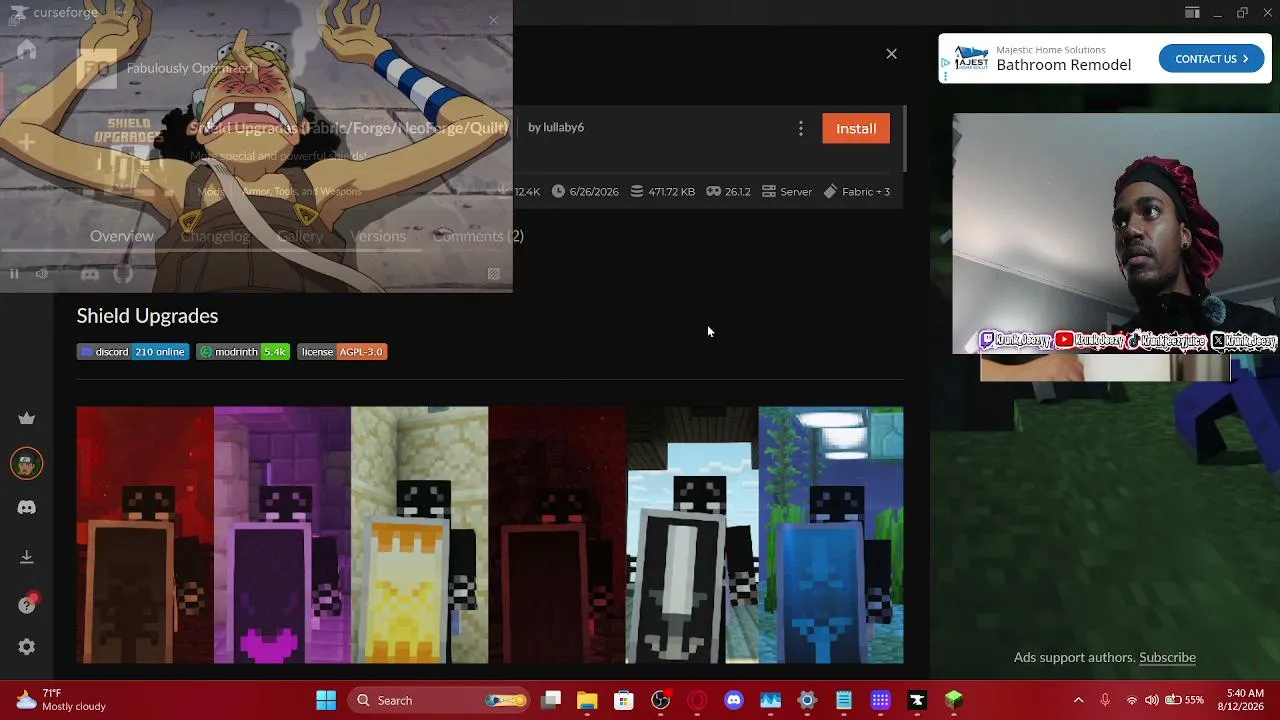This screenshot has width=1280, height=720.
Task: Click the blue shield preview image
Action: (x=831, y=535)
